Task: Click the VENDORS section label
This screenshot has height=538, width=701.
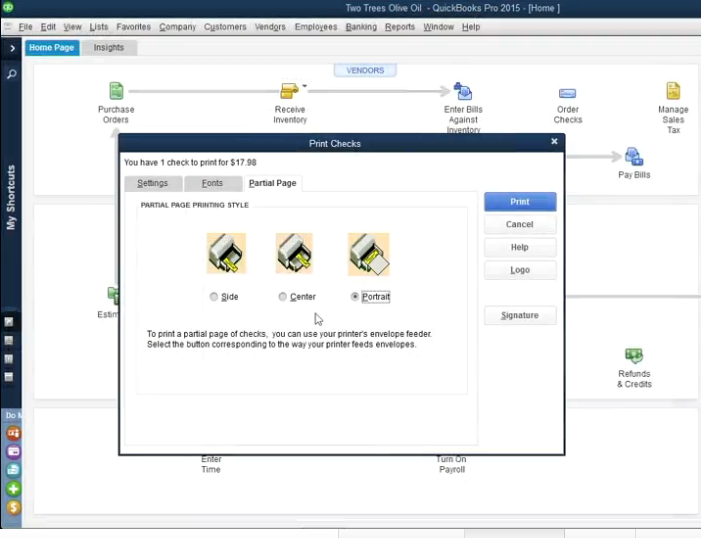Action: pos(365,70)
